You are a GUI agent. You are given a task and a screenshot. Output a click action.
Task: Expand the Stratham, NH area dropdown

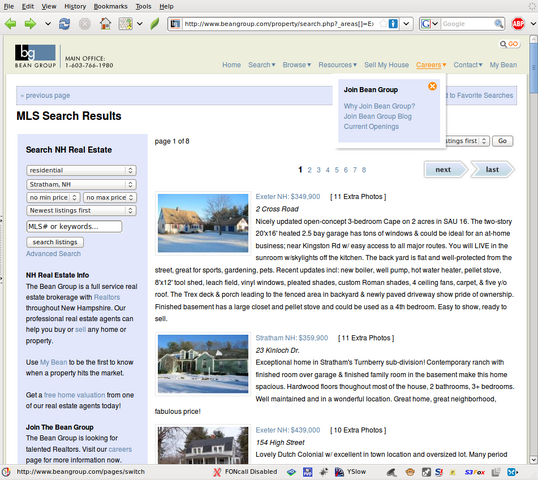81,184
